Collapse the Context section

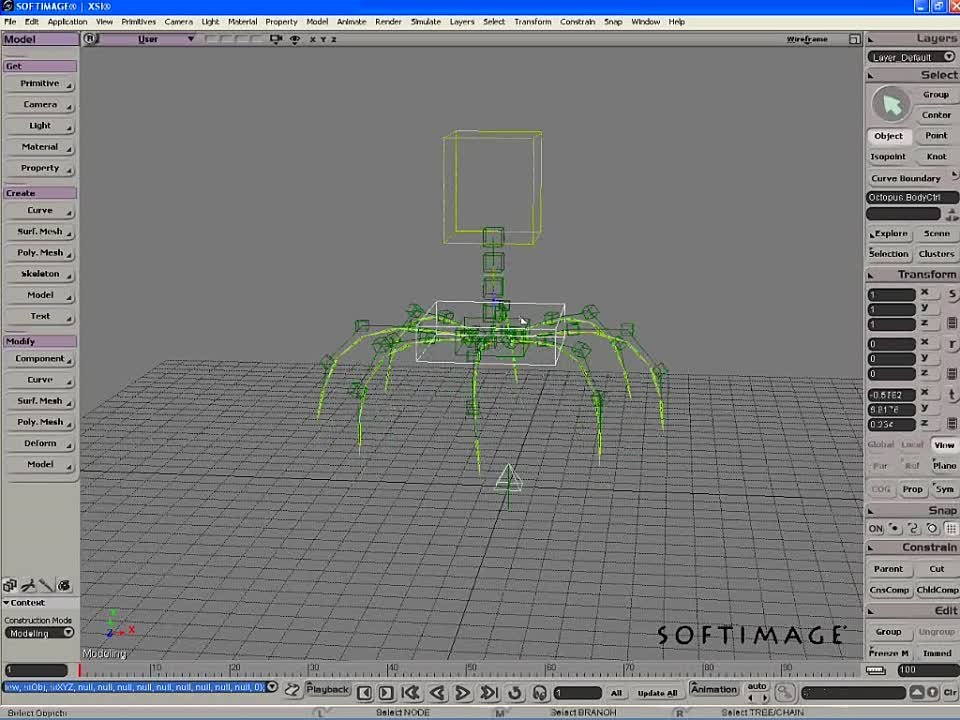tap(6, 603)
